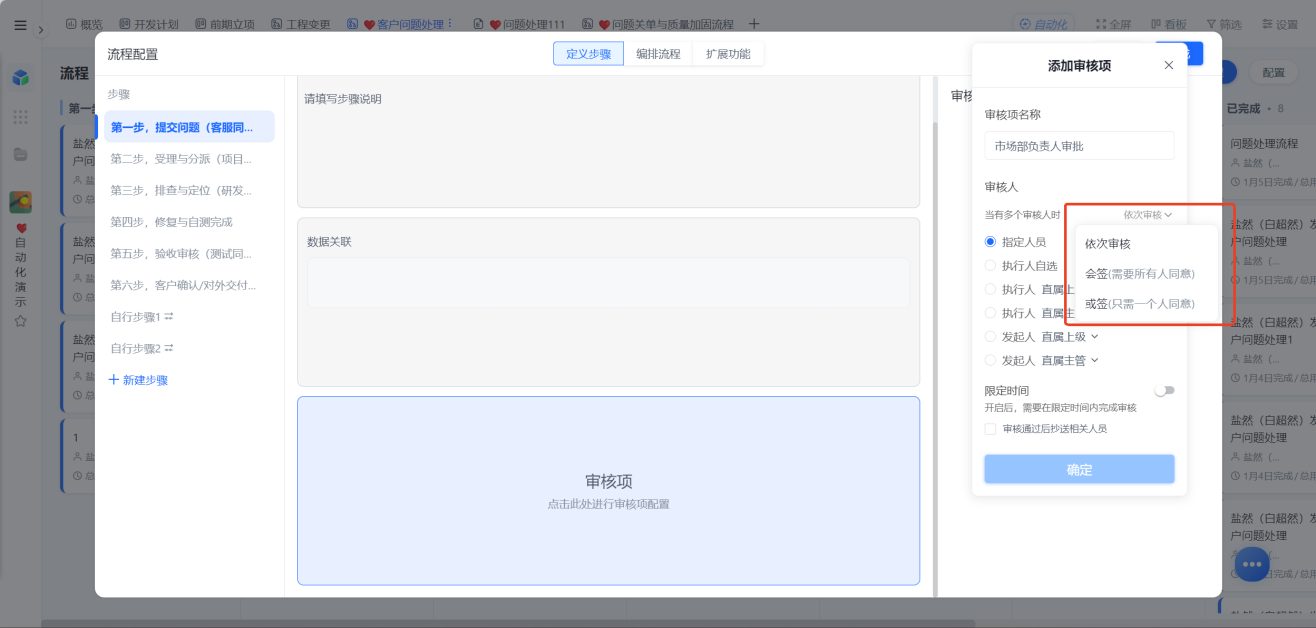Select the 编排流程 tab
1316x628 pixels.
click(658, 54)
